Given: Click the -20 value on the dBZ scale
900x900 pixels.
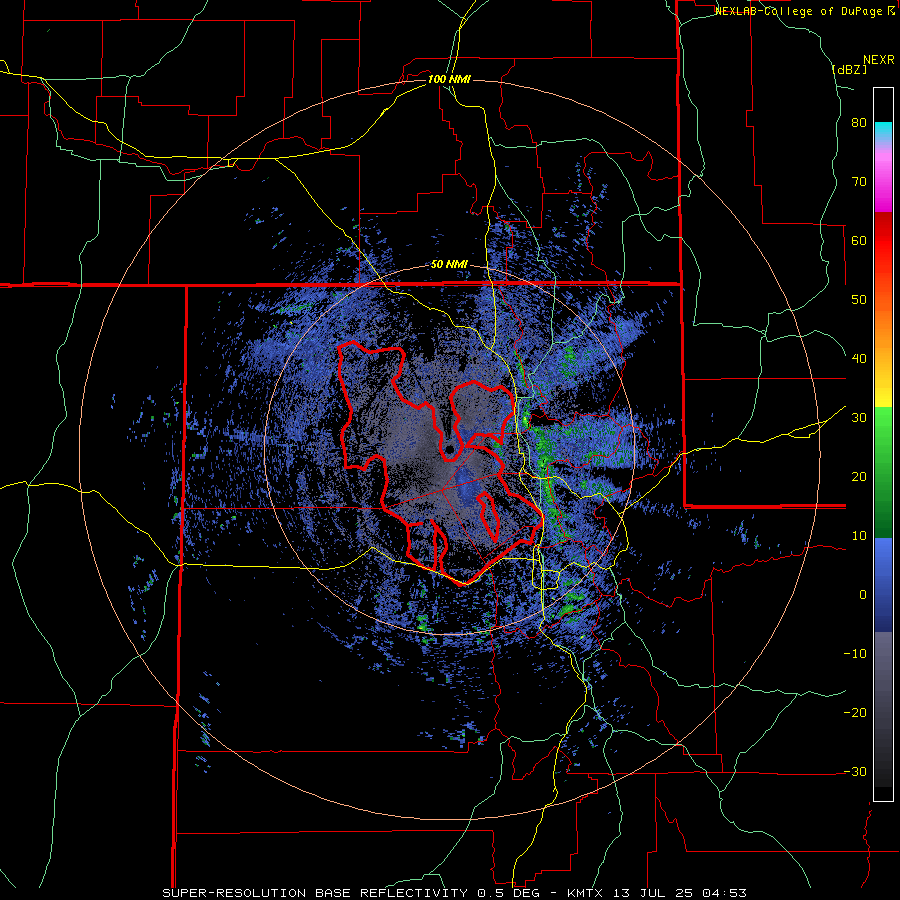Looking at the screenshot, I should (x=855, y=713).
